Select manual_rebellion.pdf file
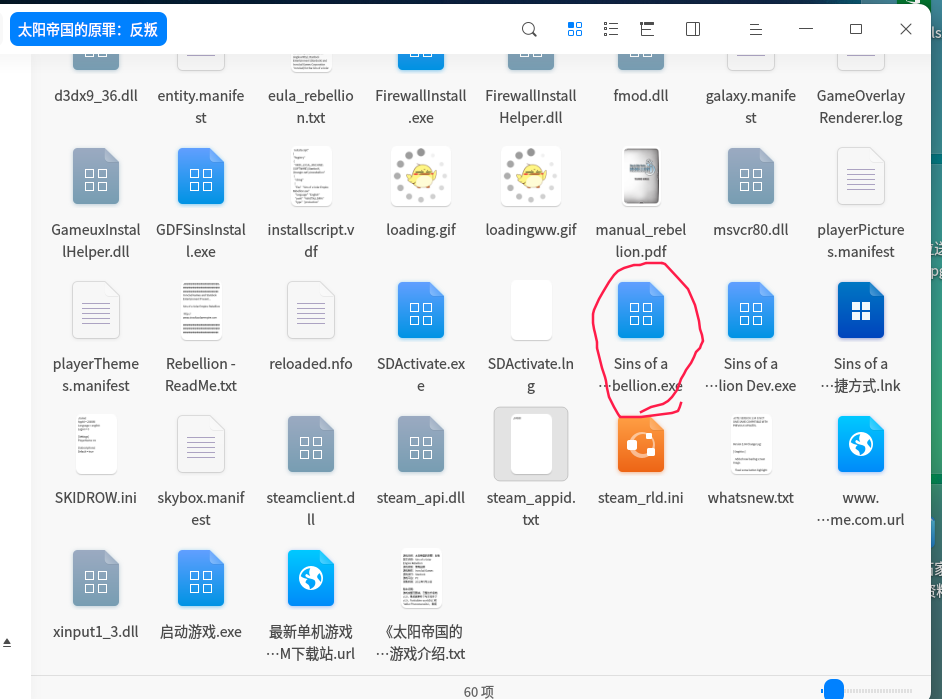This screenshot has width=942, height=699. click(x=640, y=177)
